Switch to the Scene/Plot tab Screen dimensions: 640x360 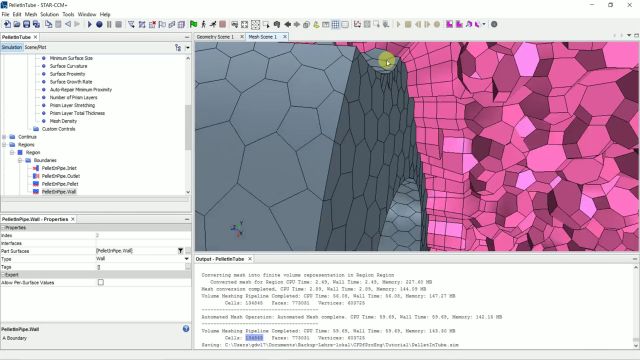coord(36,47)
